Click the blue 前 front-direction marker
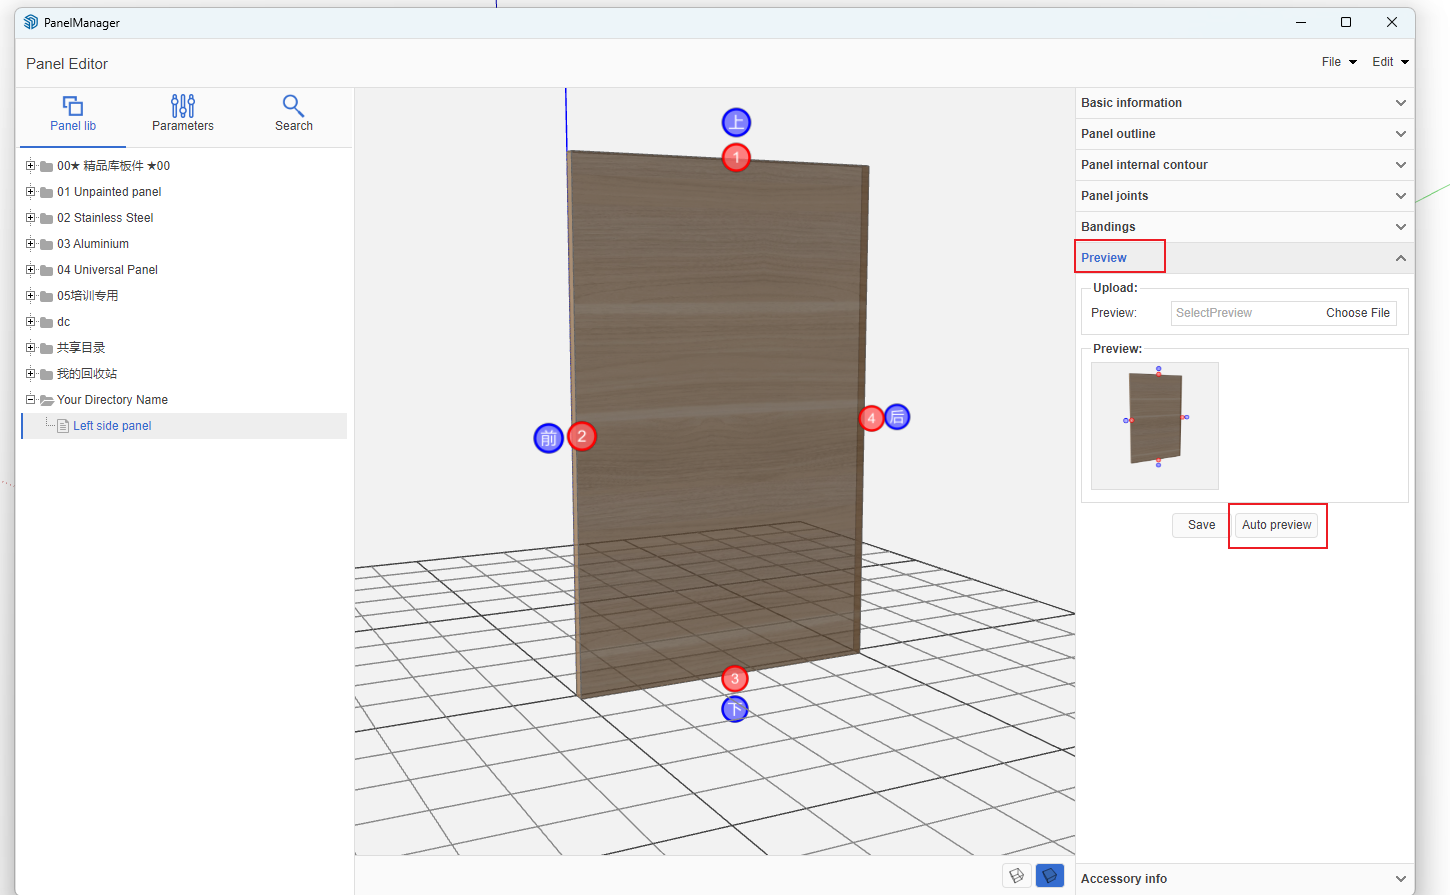The image size is (1450, 895). click(548, 438)
